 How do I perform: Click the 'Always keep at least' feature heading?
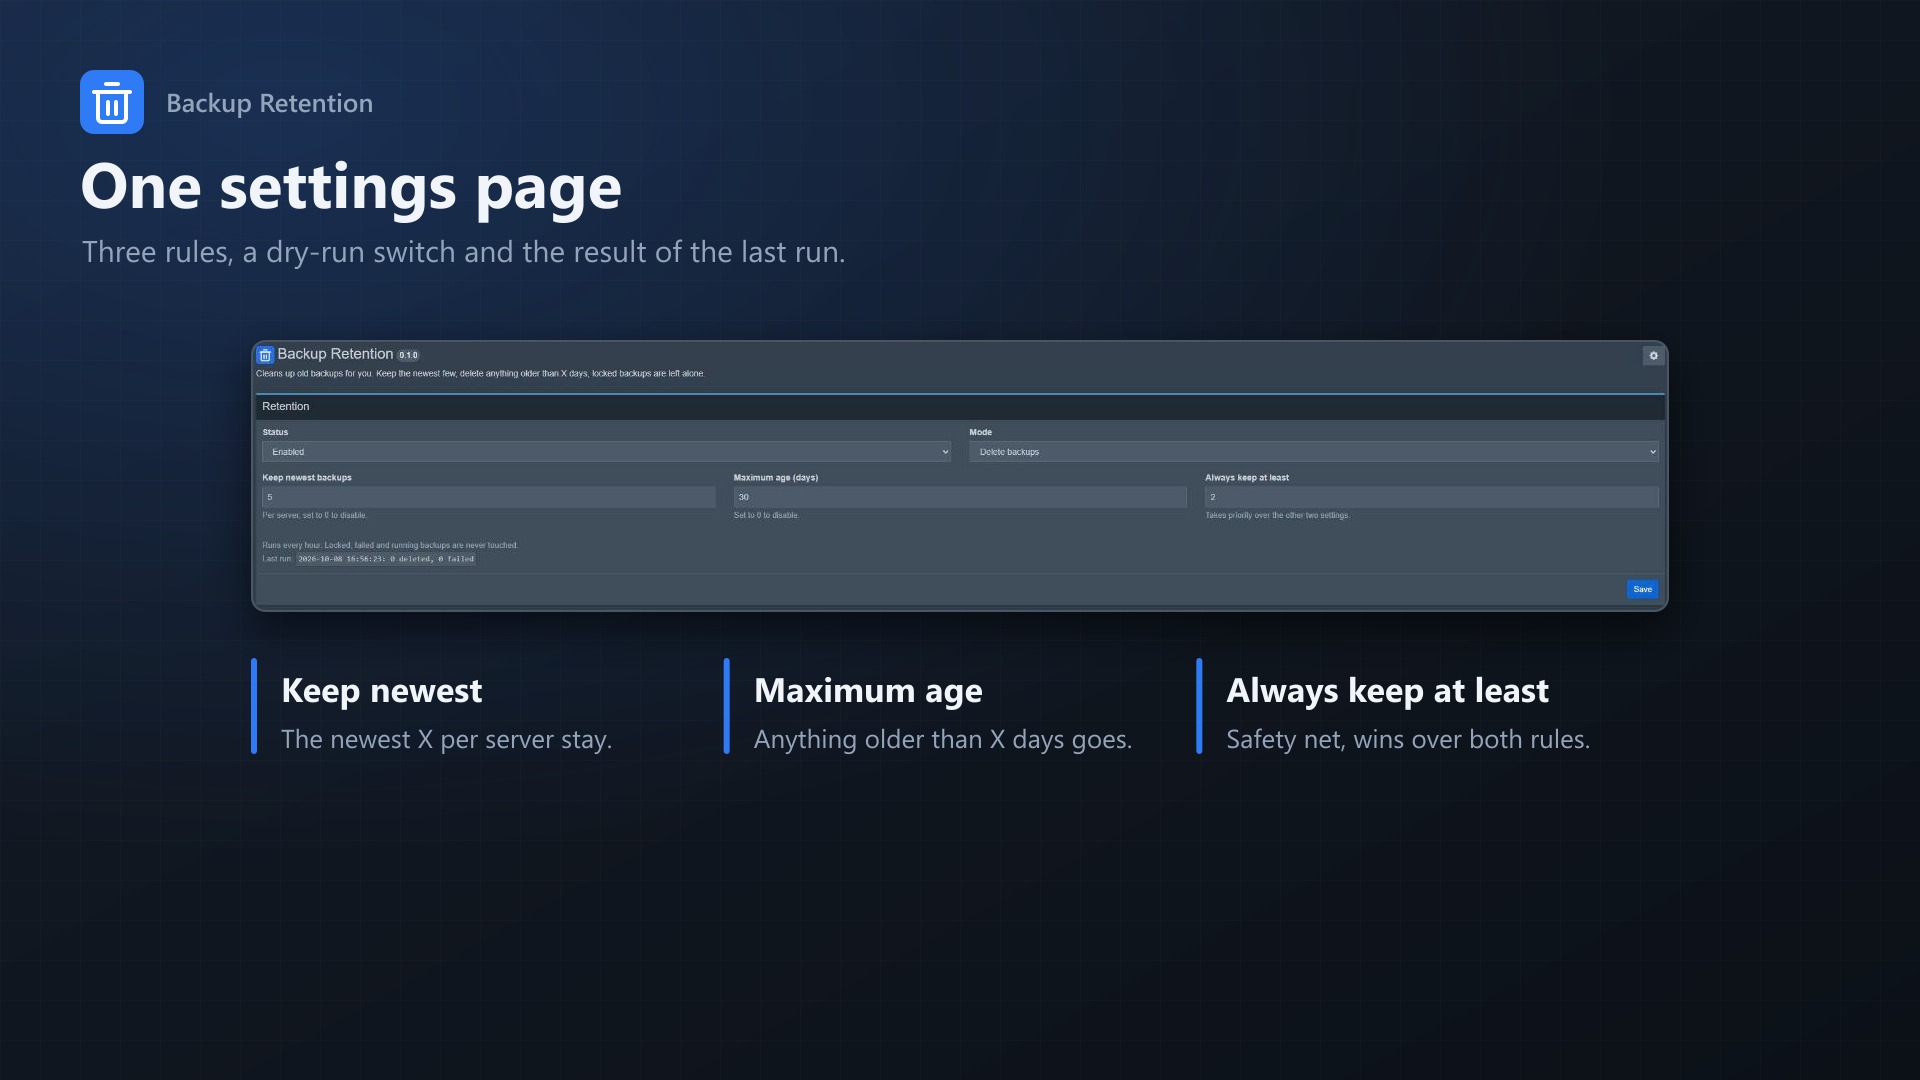tap(1387, 690)
